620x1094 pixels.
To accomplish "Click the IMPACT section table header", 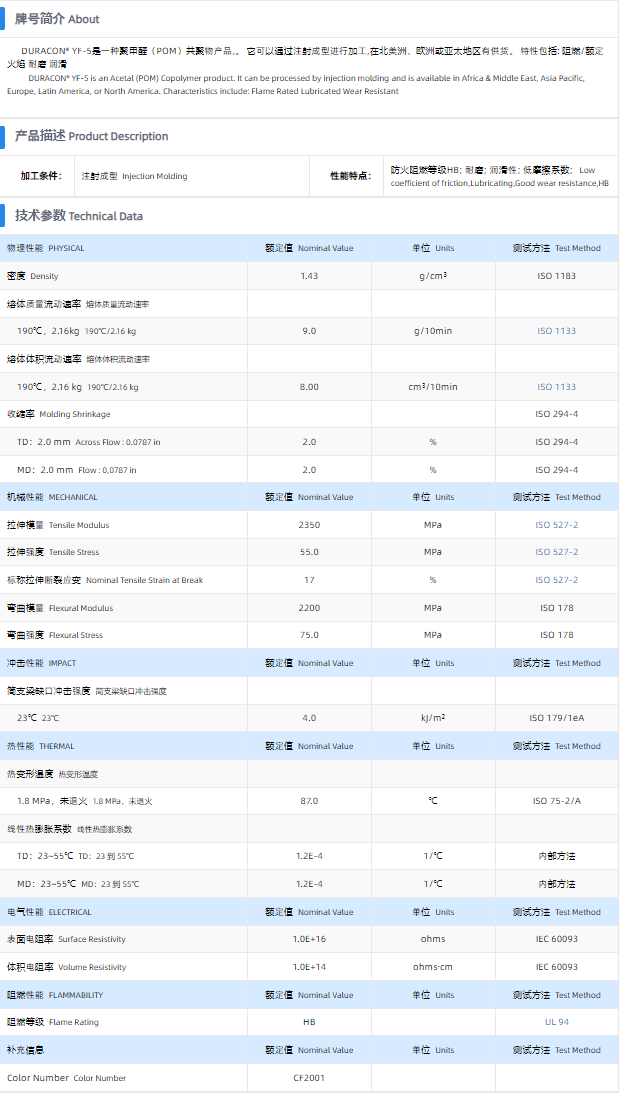I will point(41,663).
